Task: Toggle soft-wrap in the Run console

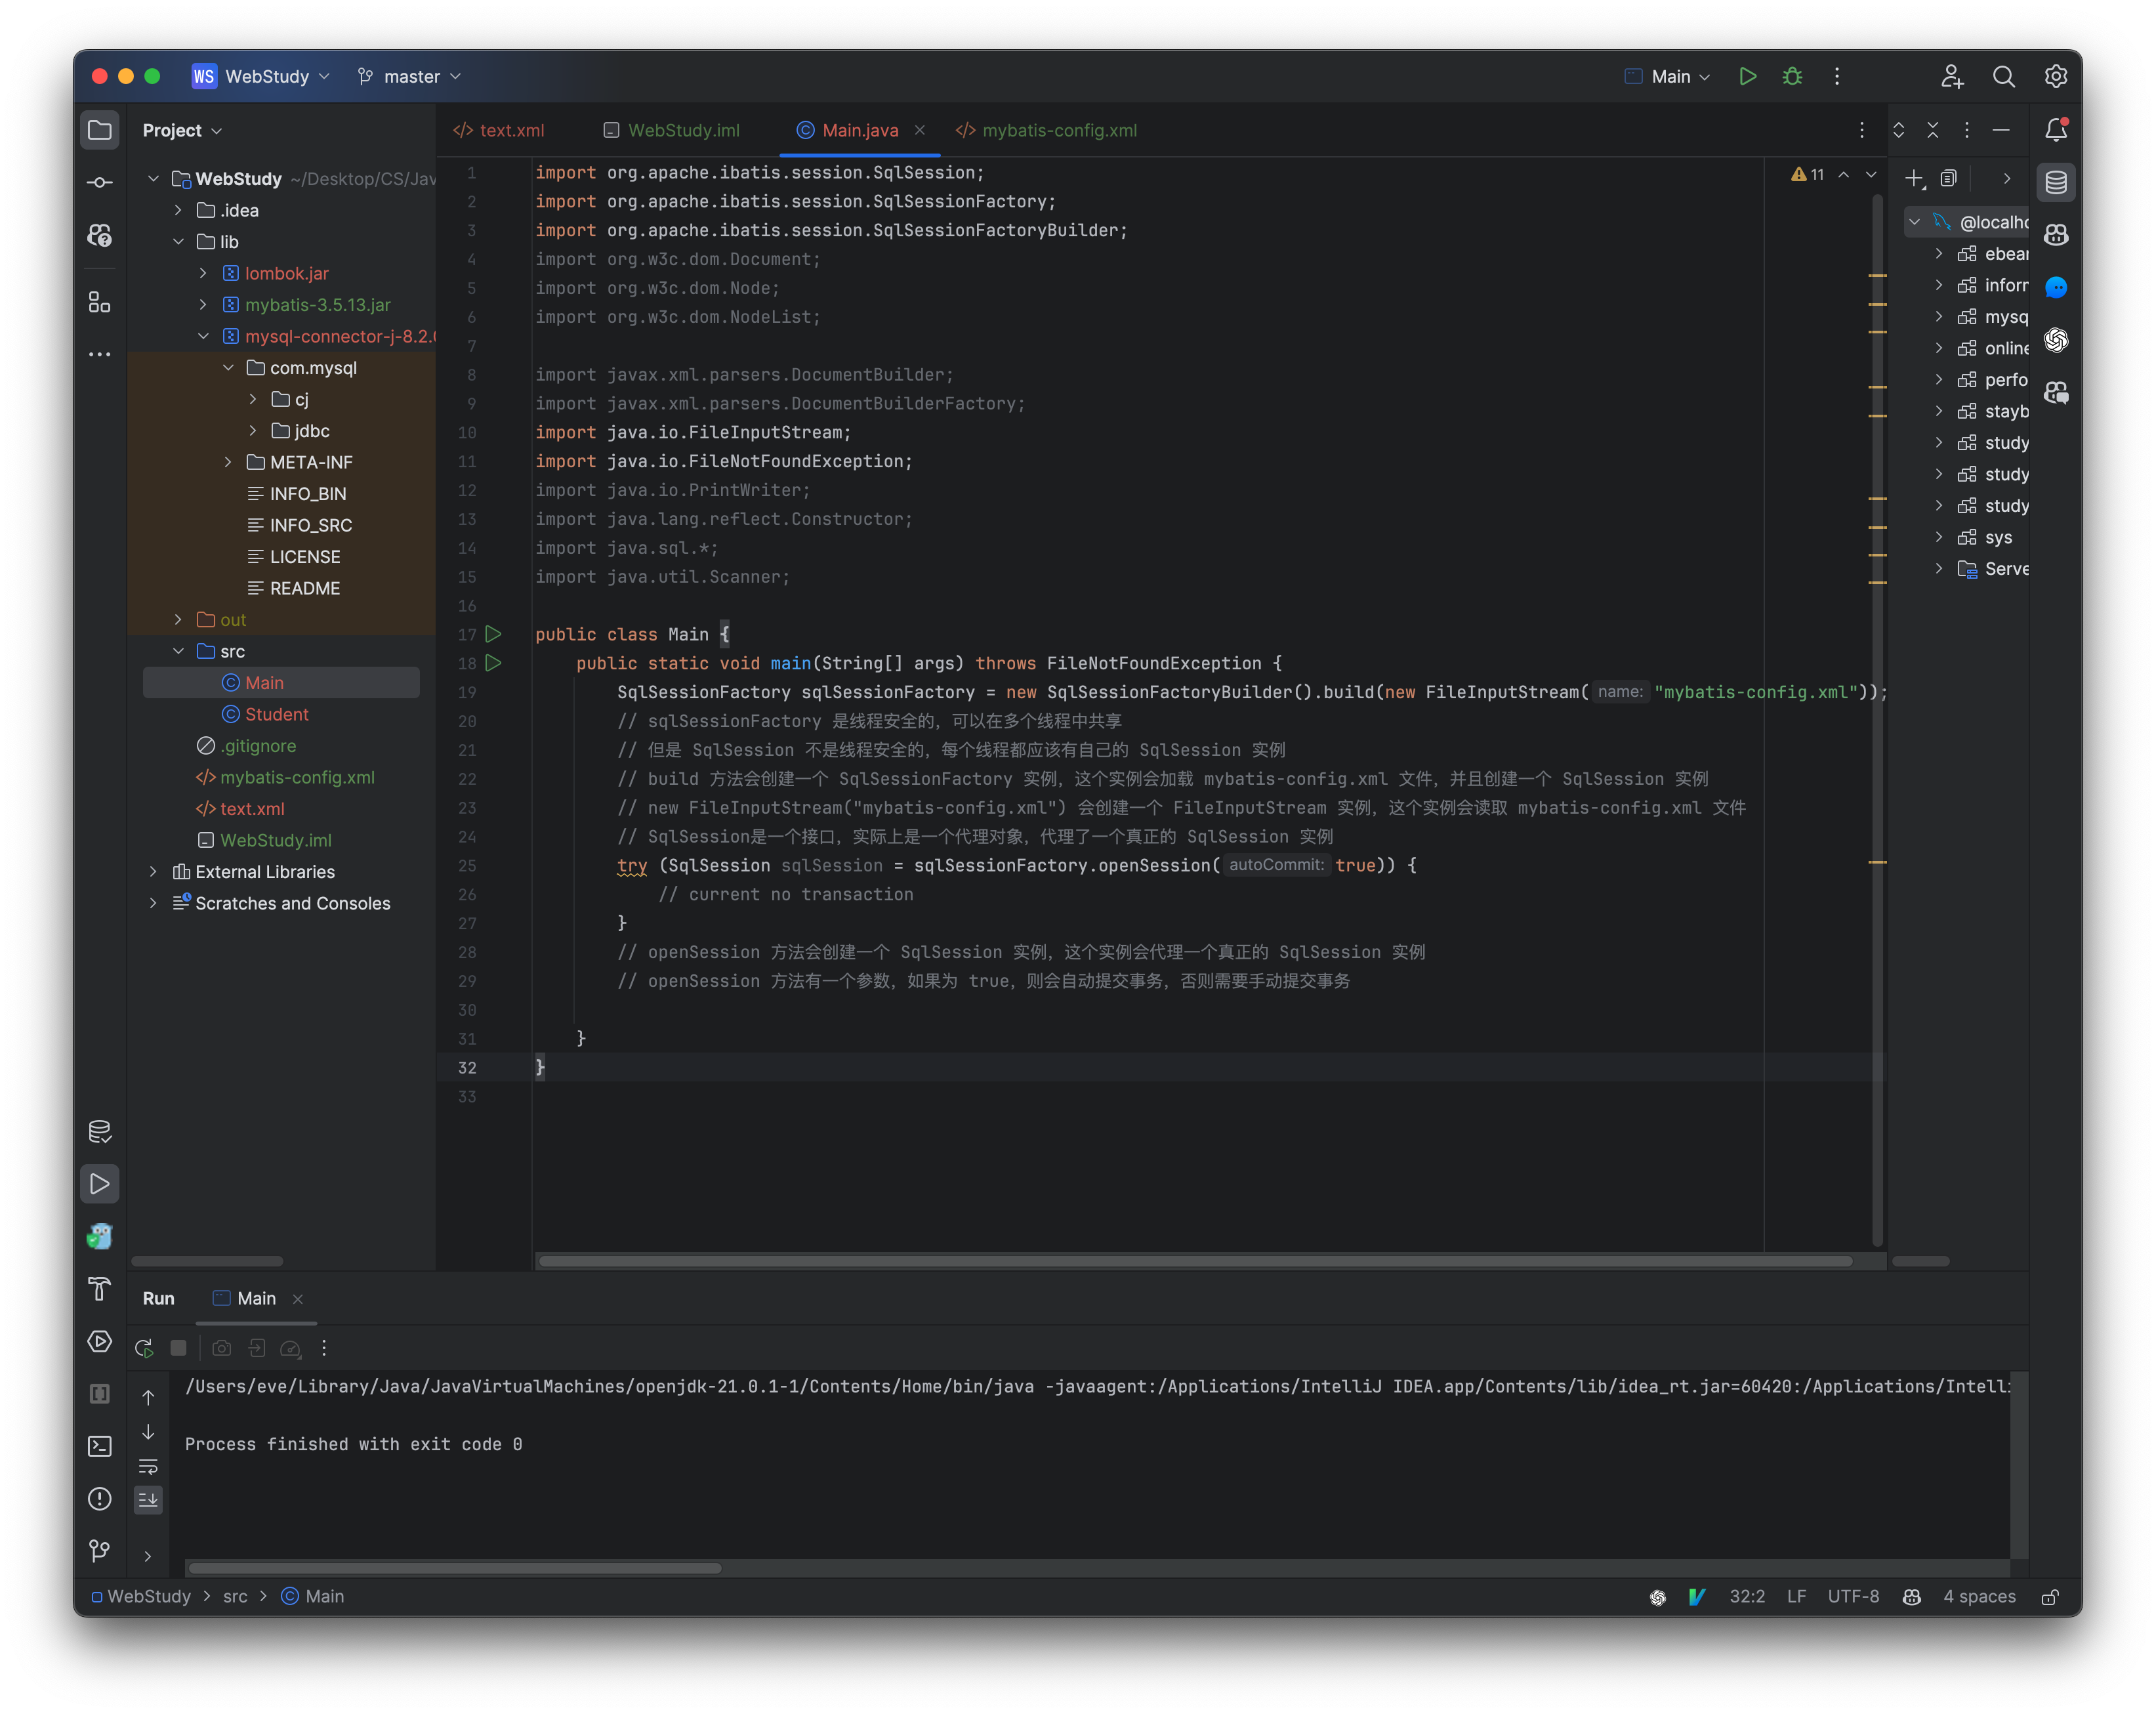Action: [148, 1467]
